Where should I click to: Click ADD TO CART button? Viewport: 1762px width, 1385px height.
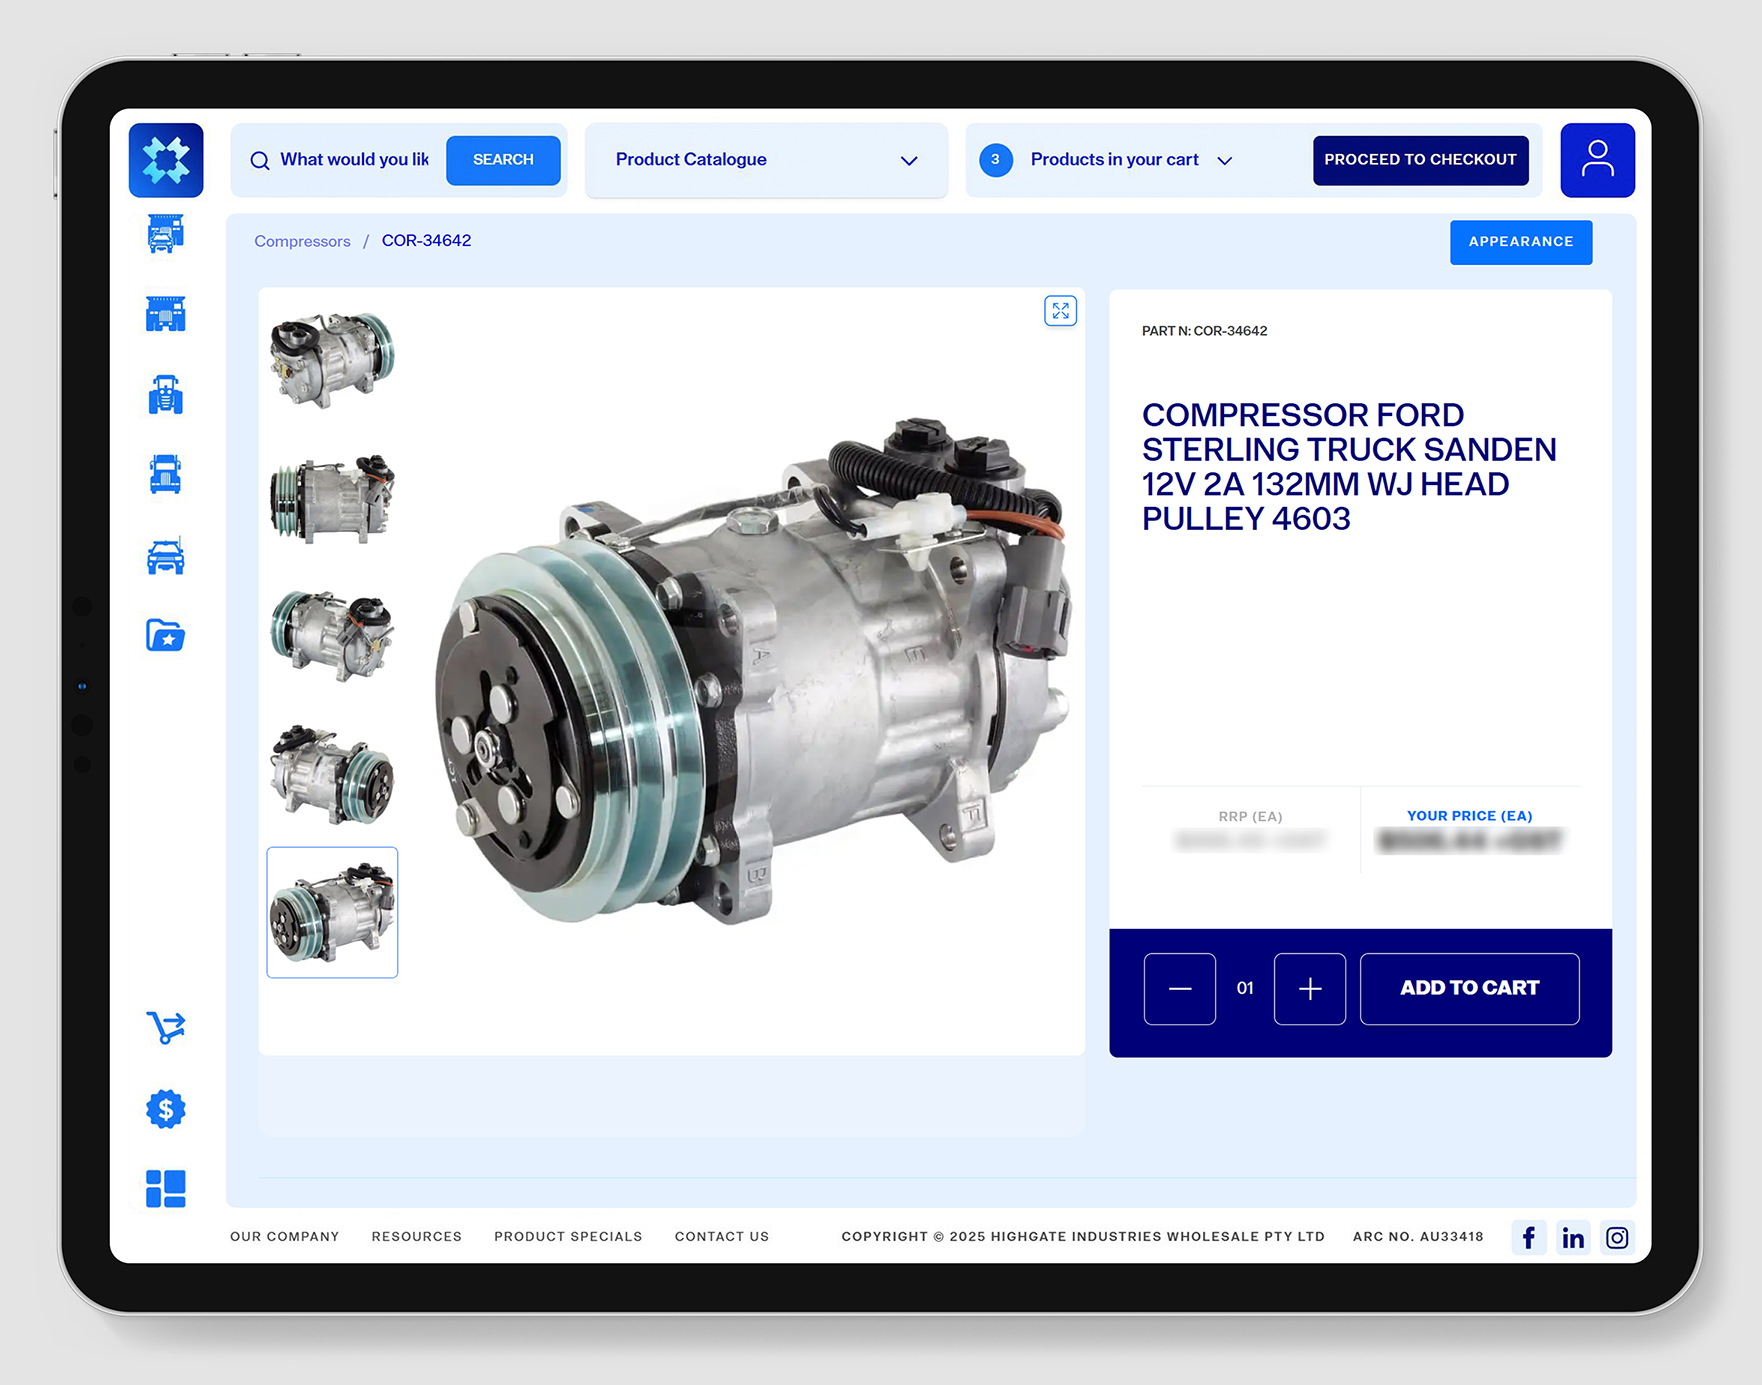(x=1469, y=988)
